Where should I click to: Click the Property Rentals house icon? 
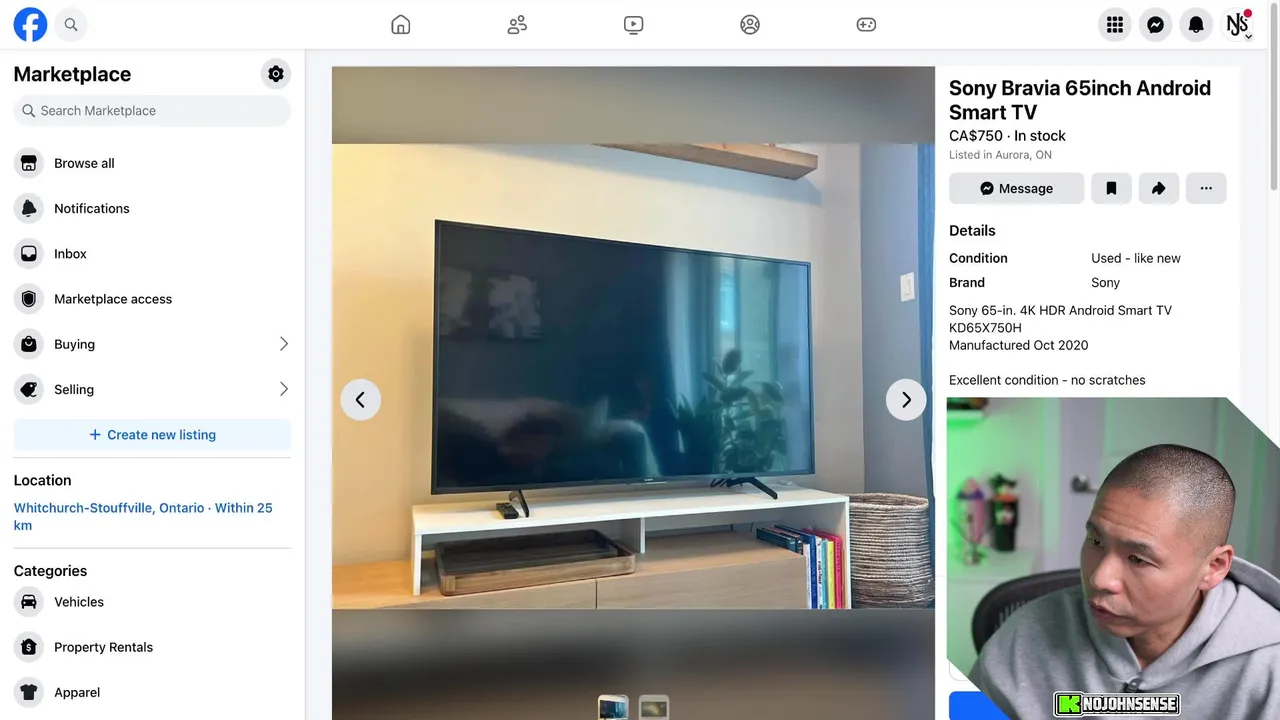coord(29,647)
